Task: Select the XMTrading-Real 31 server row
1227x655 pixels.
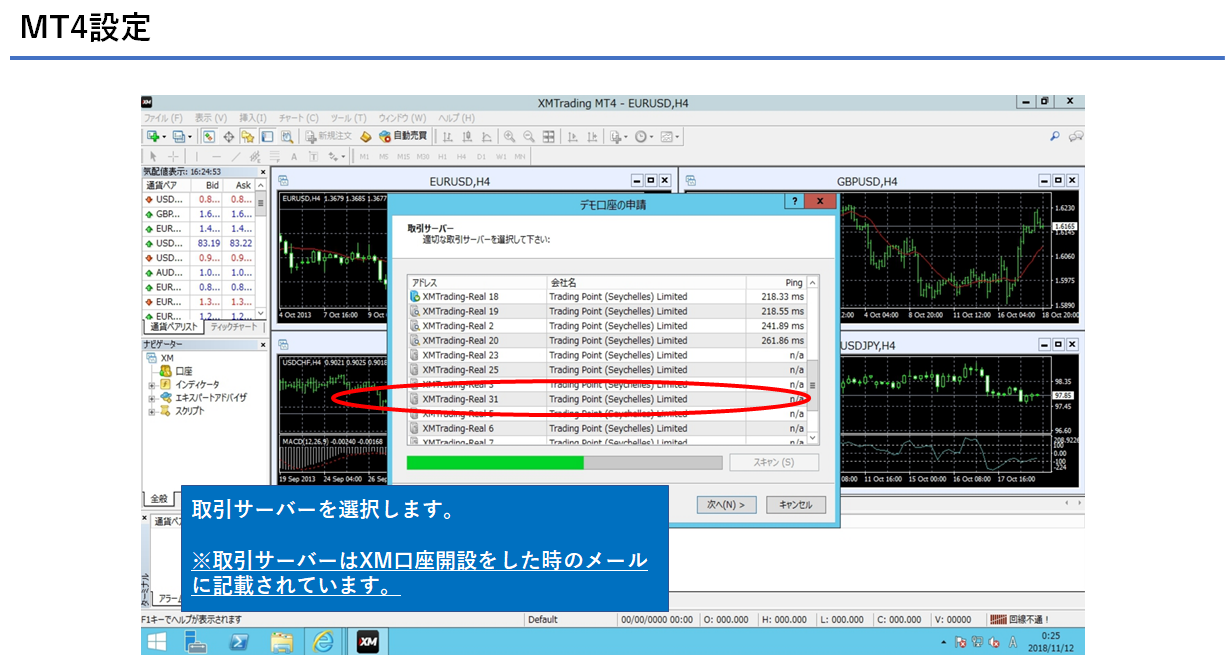Action: click(607, 399)
